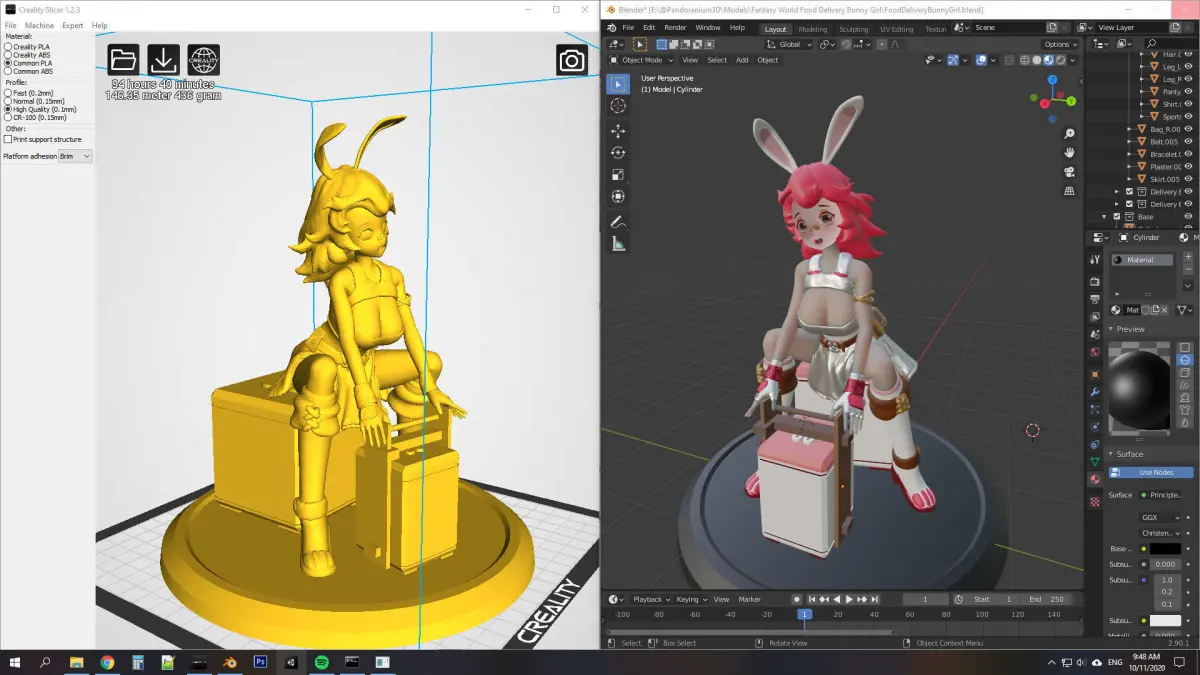Click the white Subsurface Color swatch

coord(1165,620)
